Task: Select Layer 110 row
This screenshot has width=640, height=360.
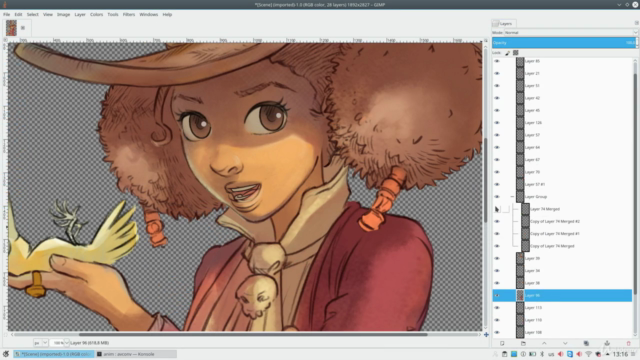Action: click(562, 320)
